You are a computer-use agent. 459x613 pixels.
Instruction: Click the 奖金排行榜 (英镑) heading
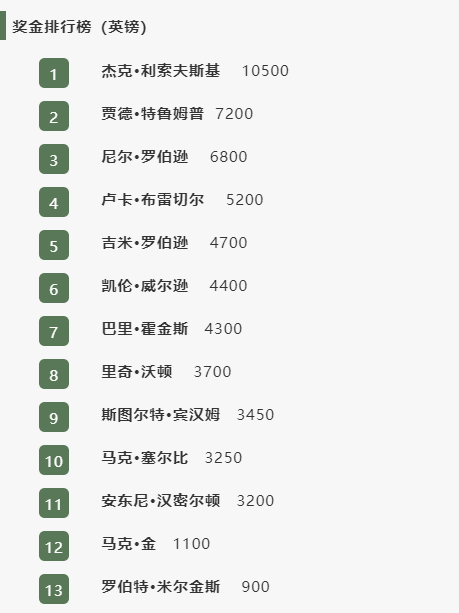79,27
